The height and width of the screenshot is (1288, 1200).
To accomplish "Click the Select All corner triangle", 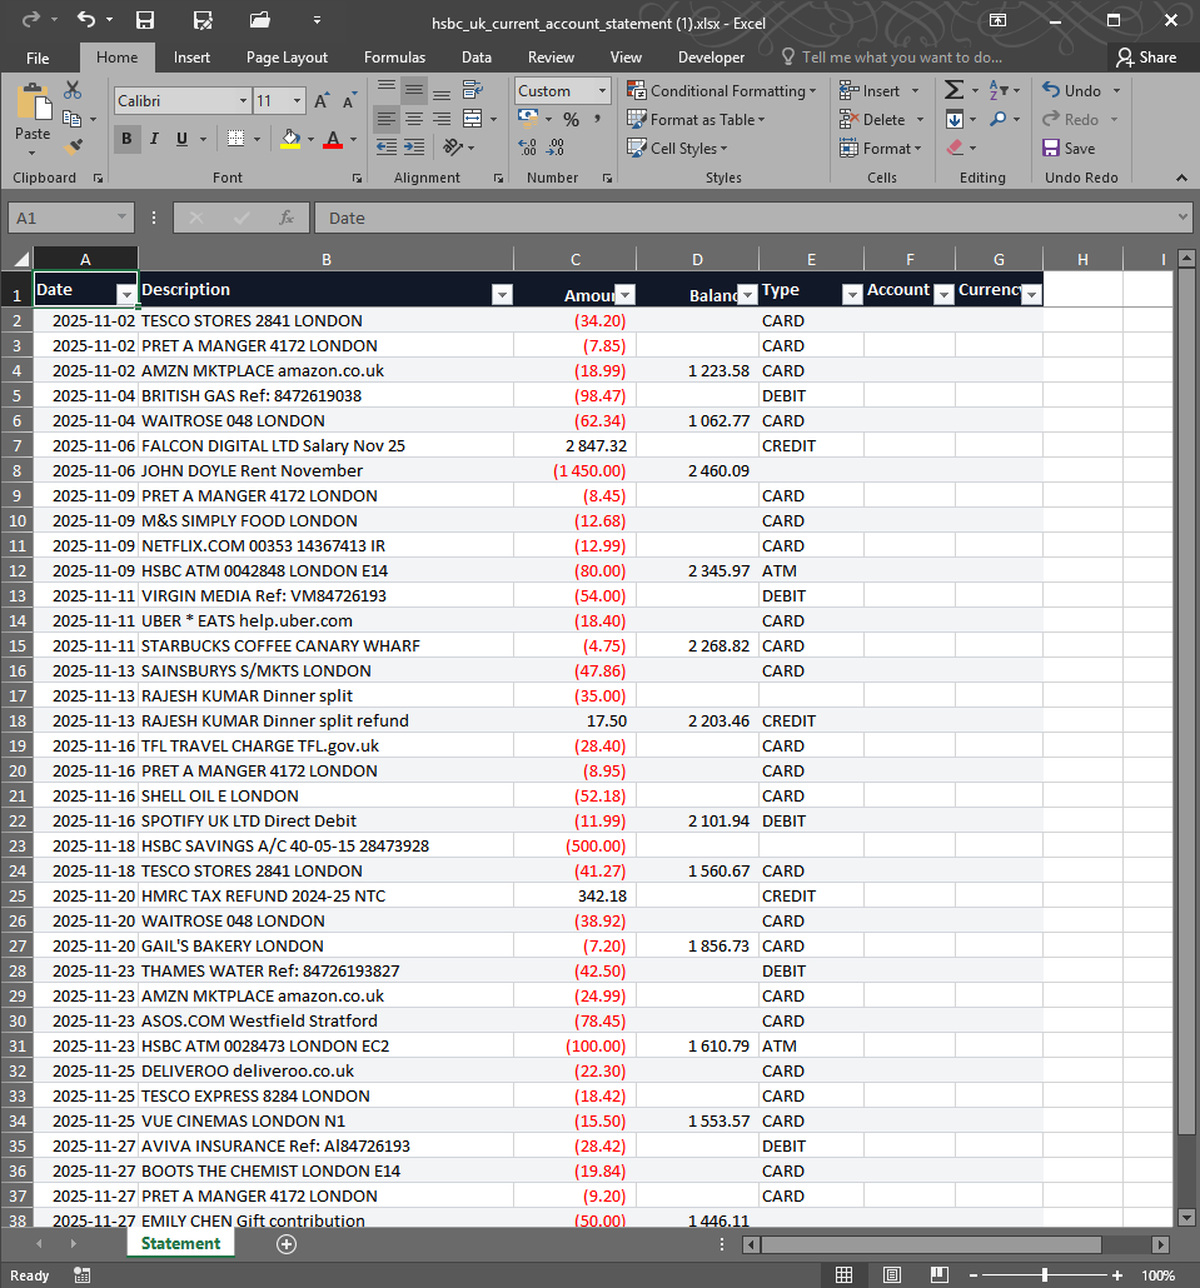I will coord(19,259).
